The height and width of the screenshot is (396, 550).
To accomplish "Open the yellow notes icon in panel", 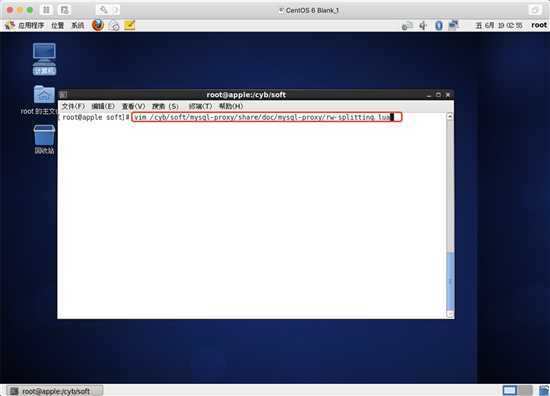I will pyautogui.click(x=129, y=25).
